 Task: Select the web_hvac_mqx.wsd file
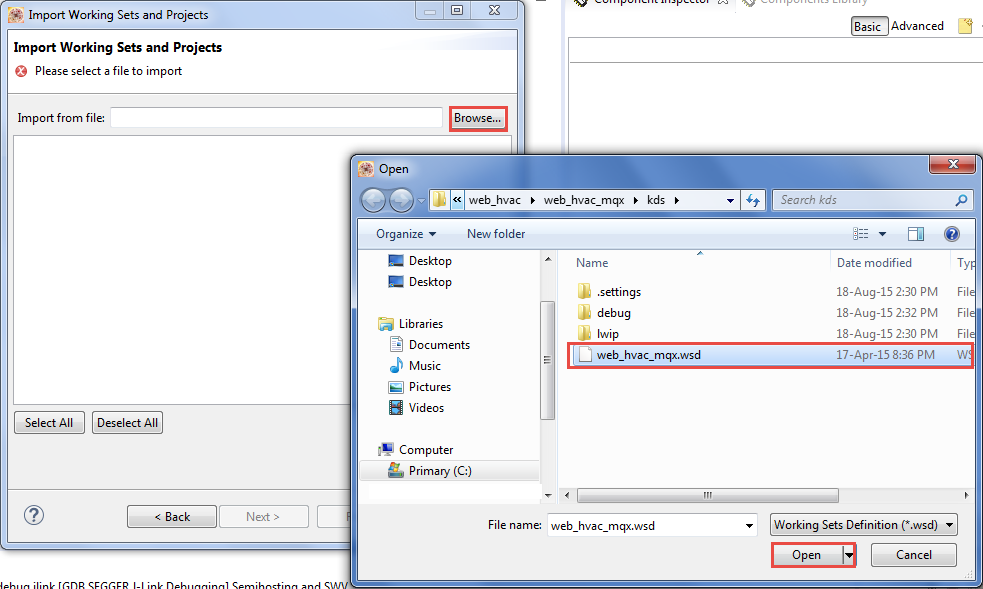770,355
